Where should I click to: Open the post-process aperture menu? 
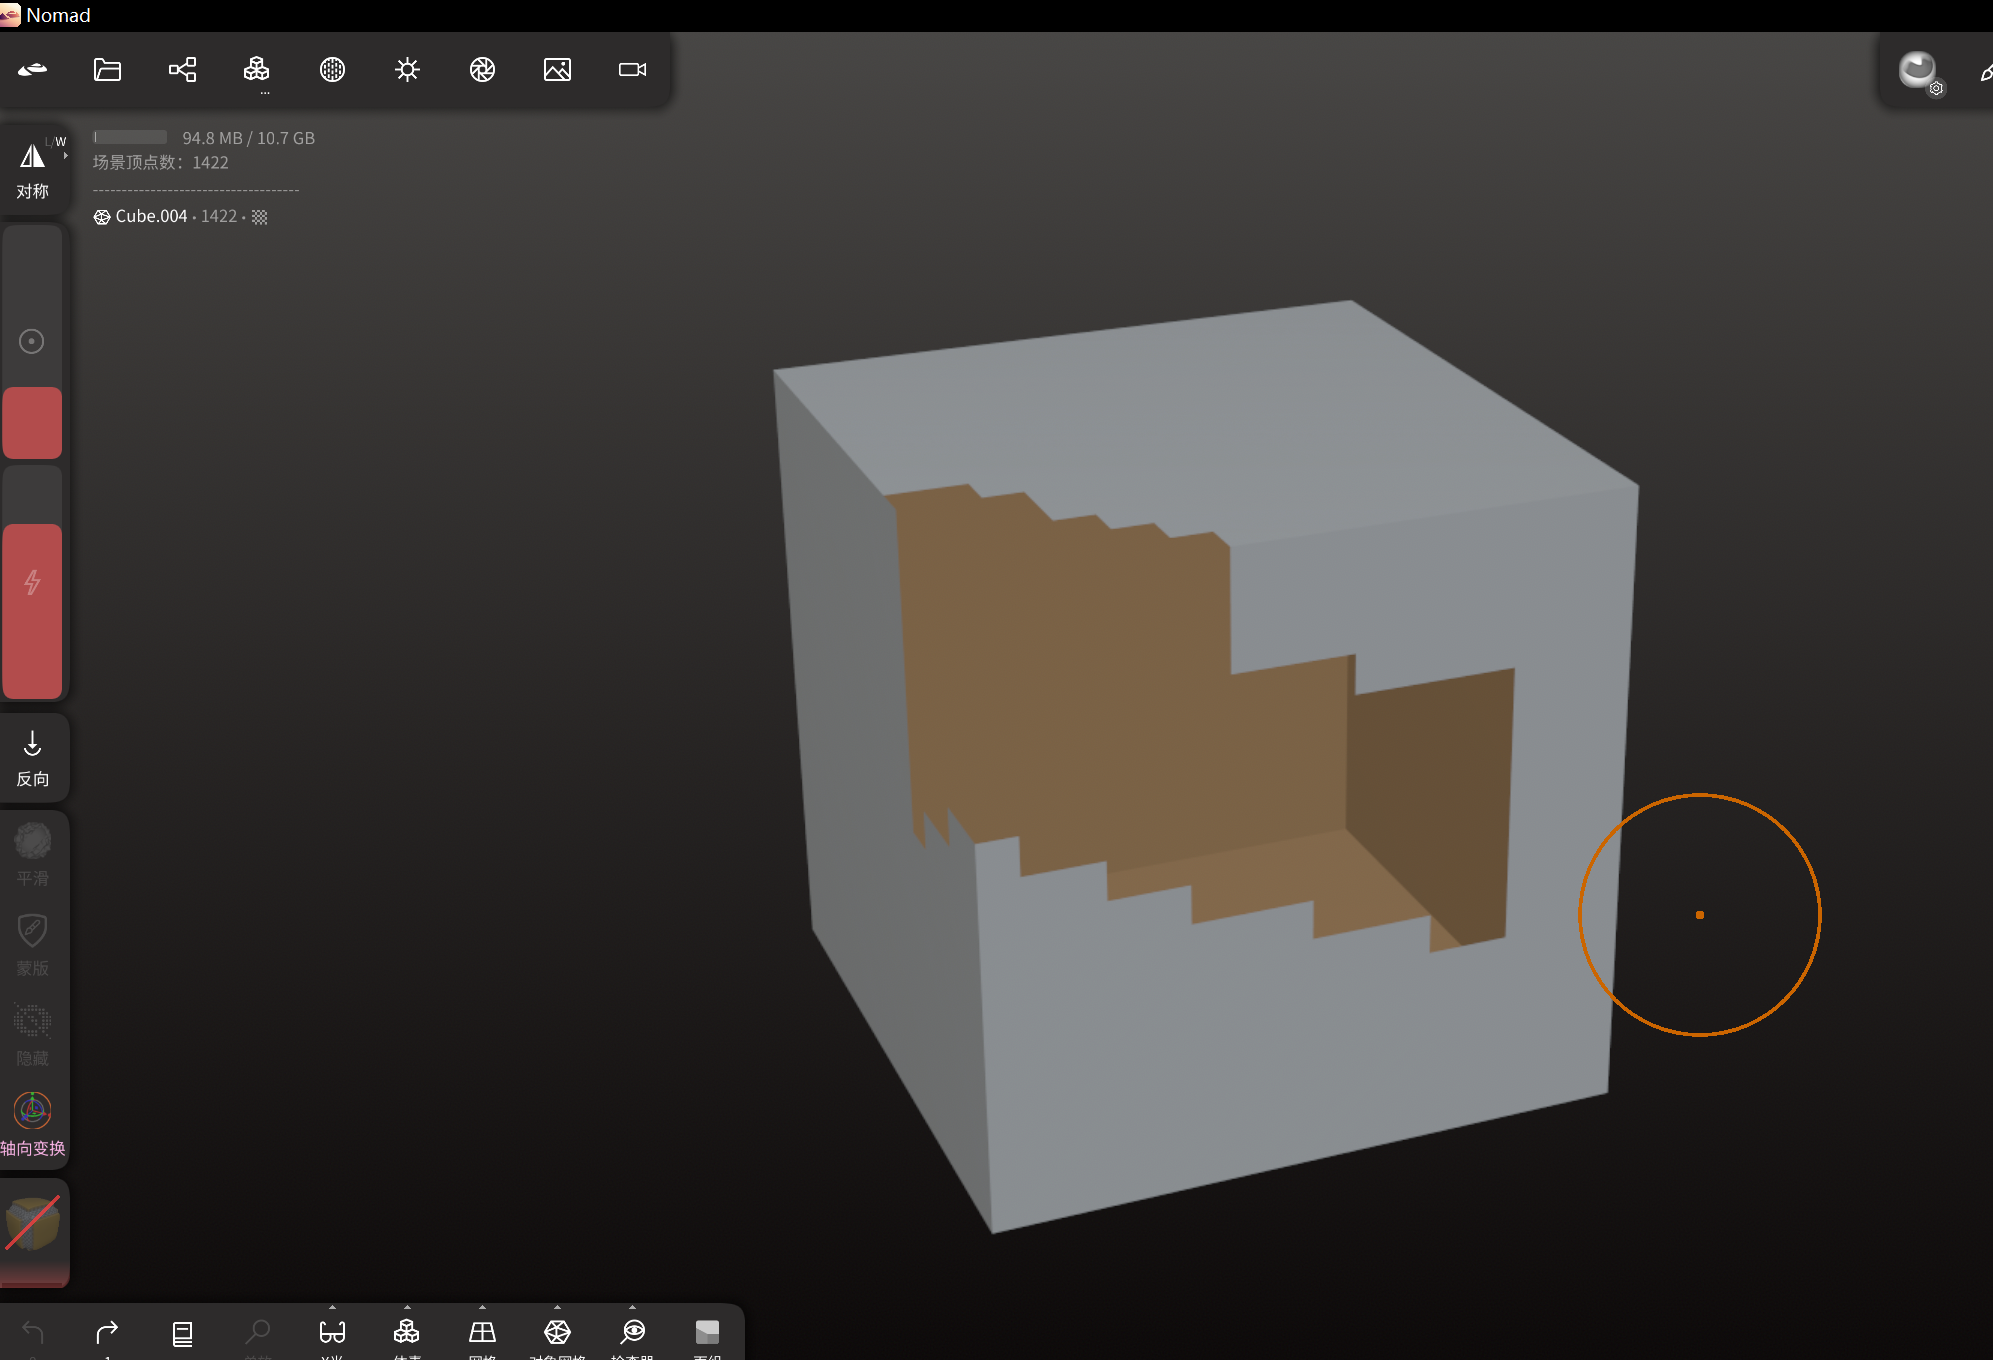coord(482,69)
